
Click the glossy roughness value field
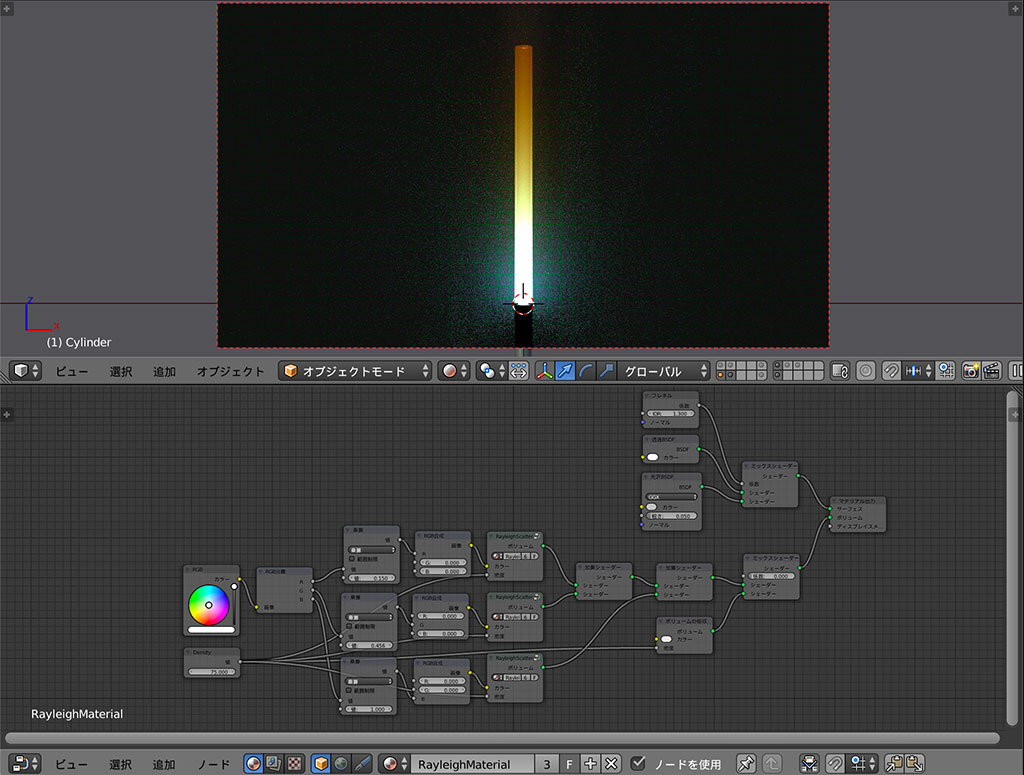click(671, 516)
